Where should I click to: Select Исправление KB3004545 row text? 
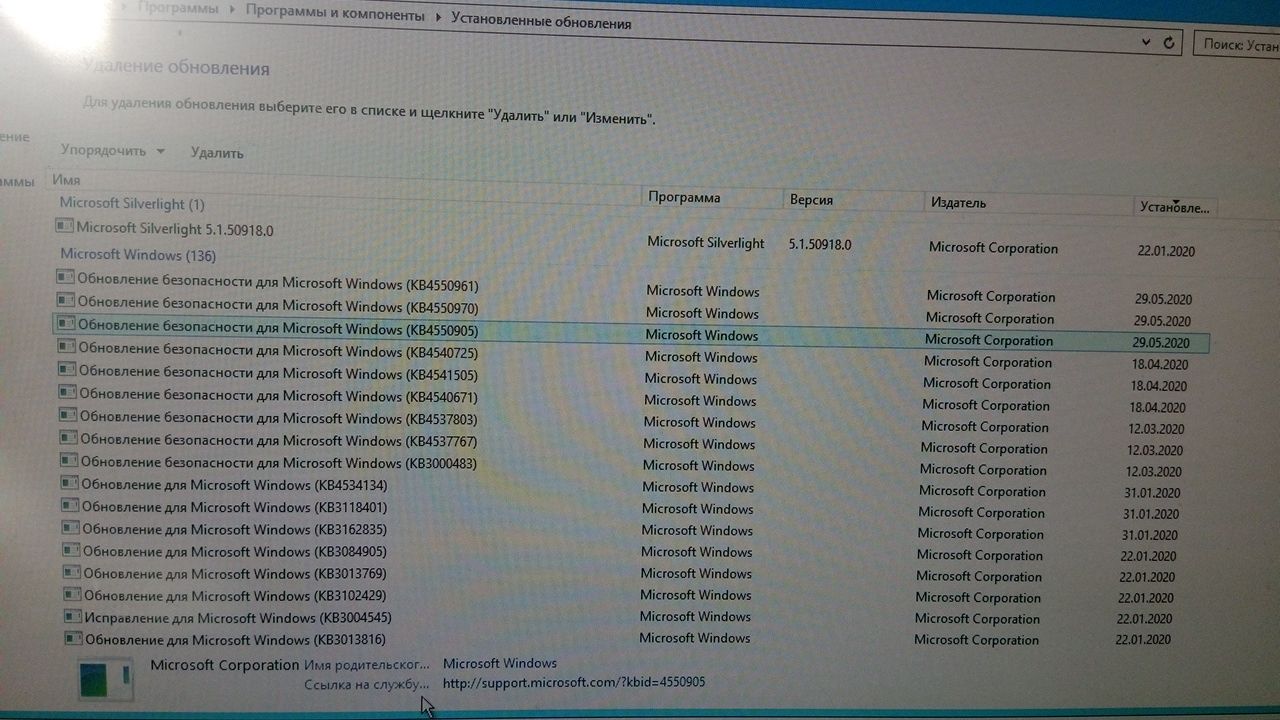[x=238, y=617]
